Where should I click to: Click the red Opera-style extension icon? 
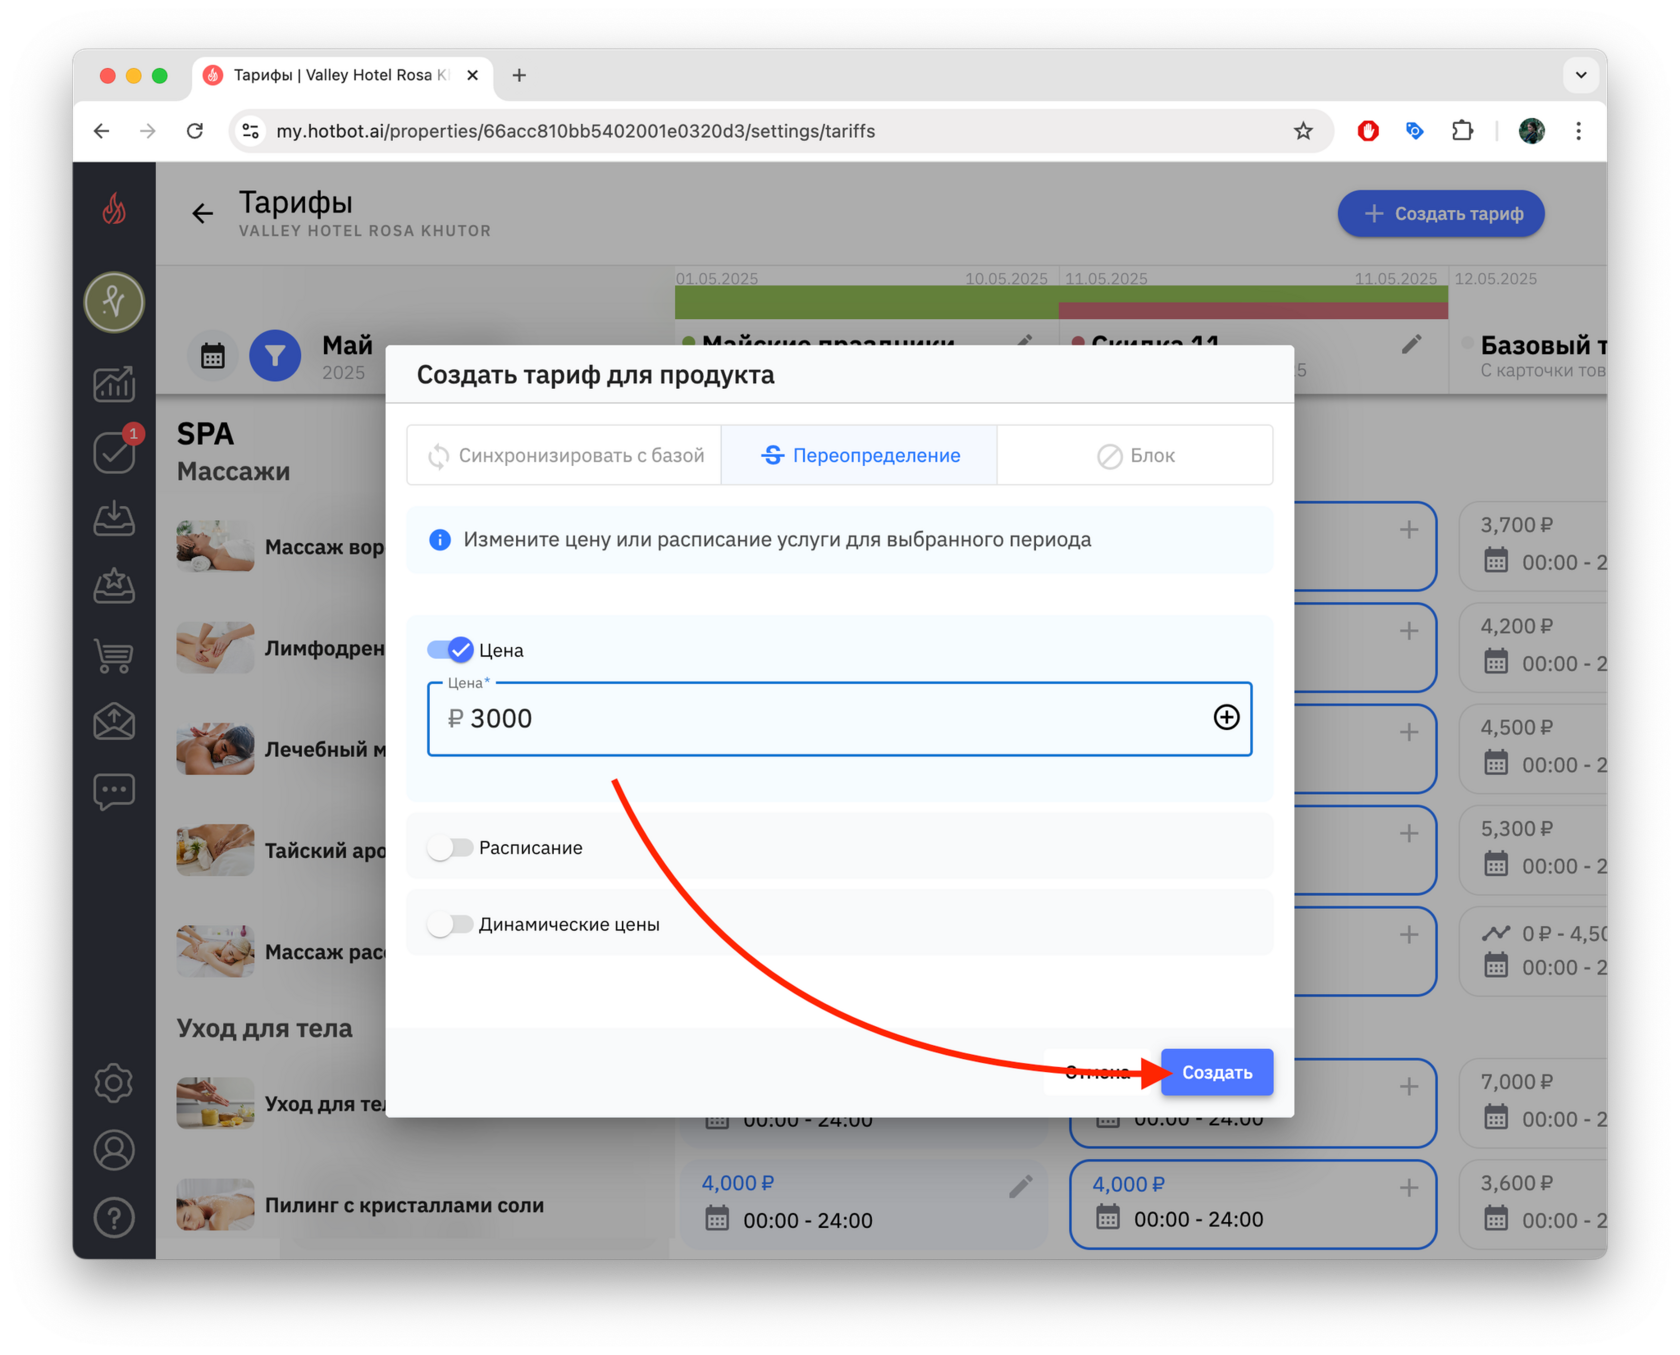pos(1368,131)
